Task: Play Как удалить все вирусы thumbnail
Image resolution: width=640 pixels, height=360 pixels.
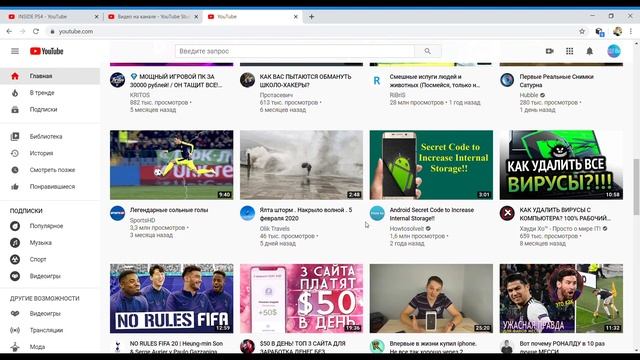Action: point(561,165)
